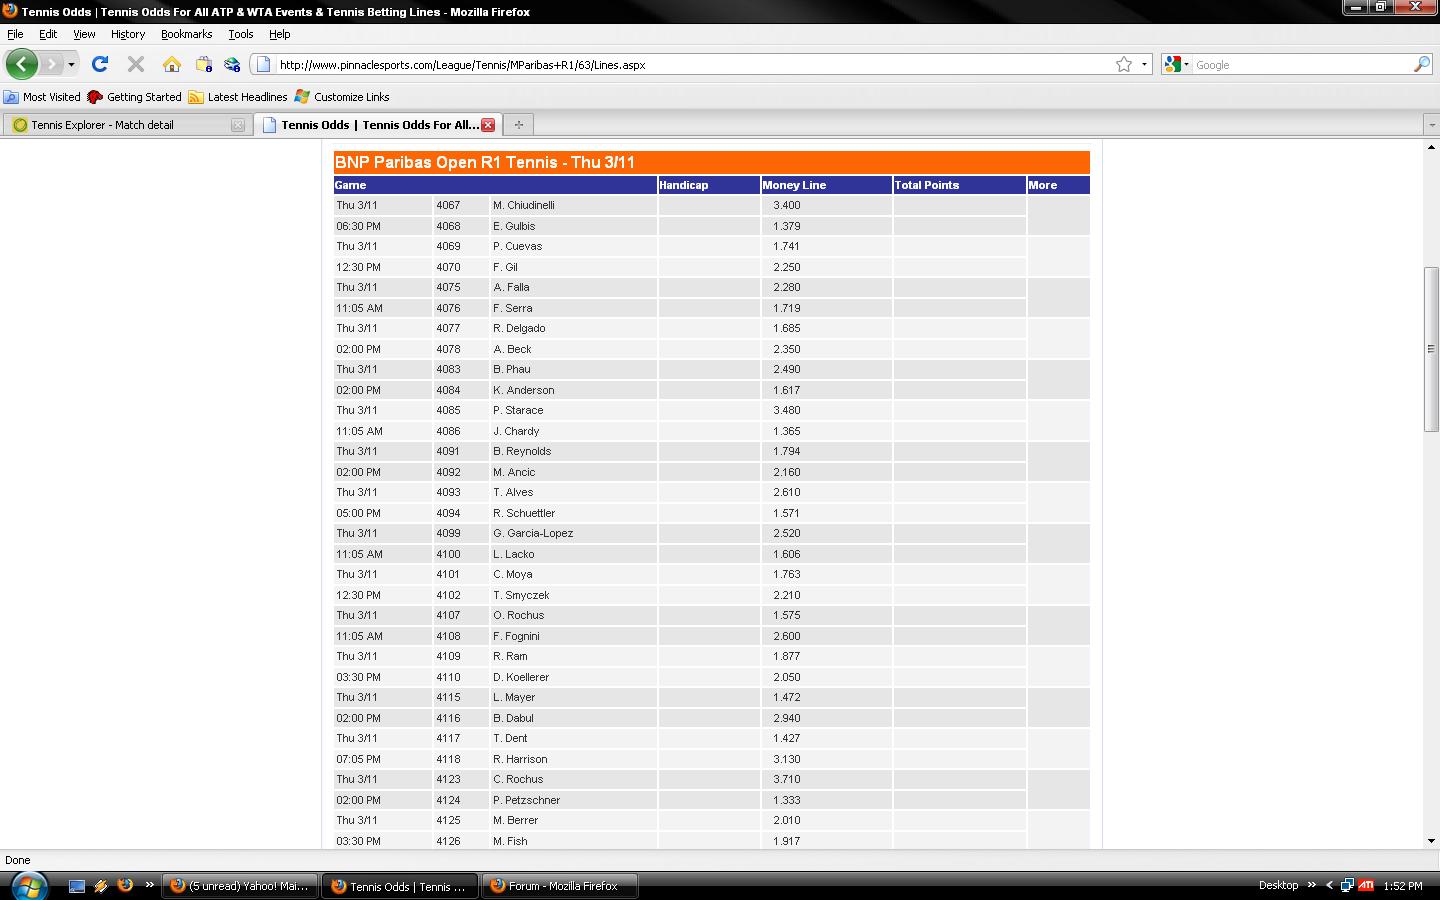
Task: Click the player name K. Anderson
Action: (x=523, y=390)
